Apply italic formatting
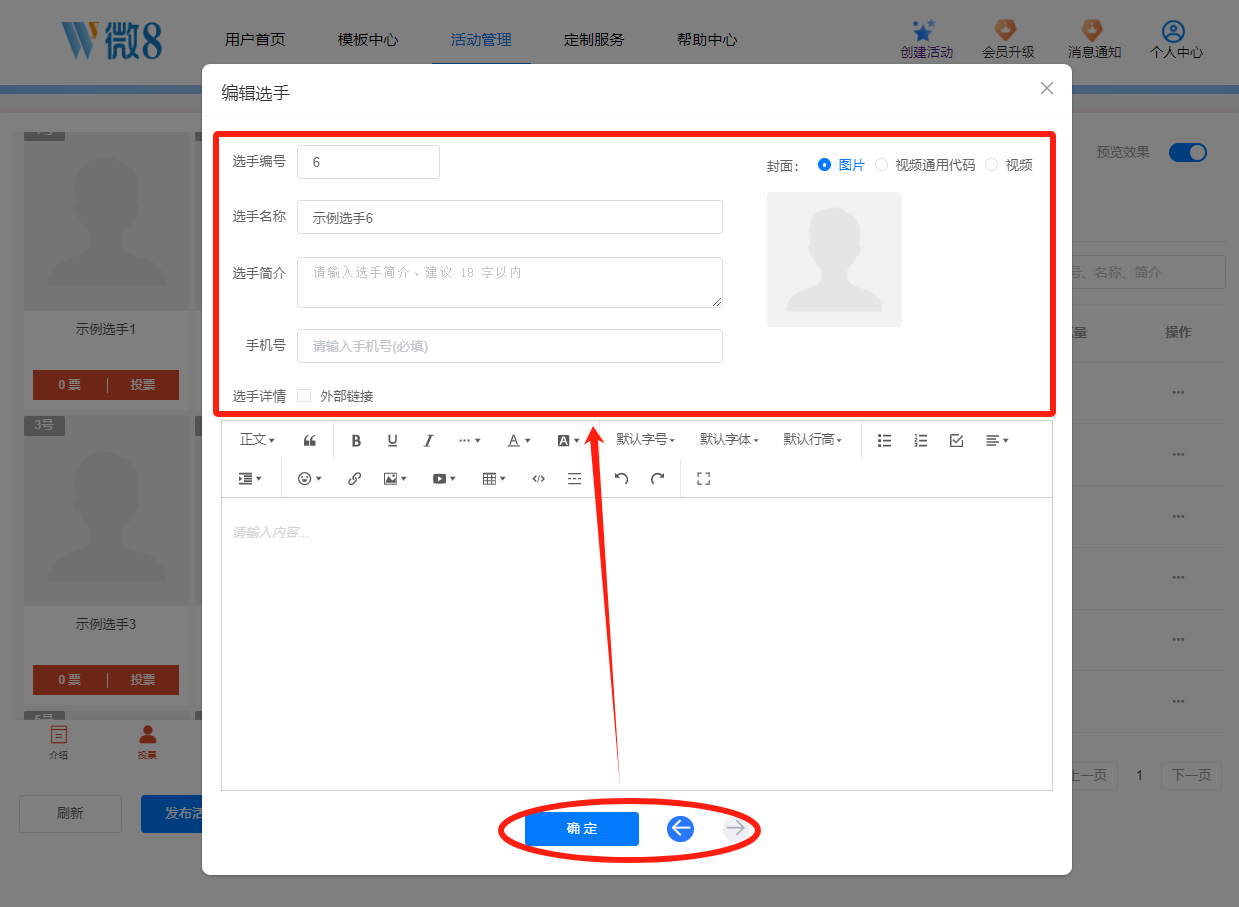1239x907 pixels. (428, 440)
